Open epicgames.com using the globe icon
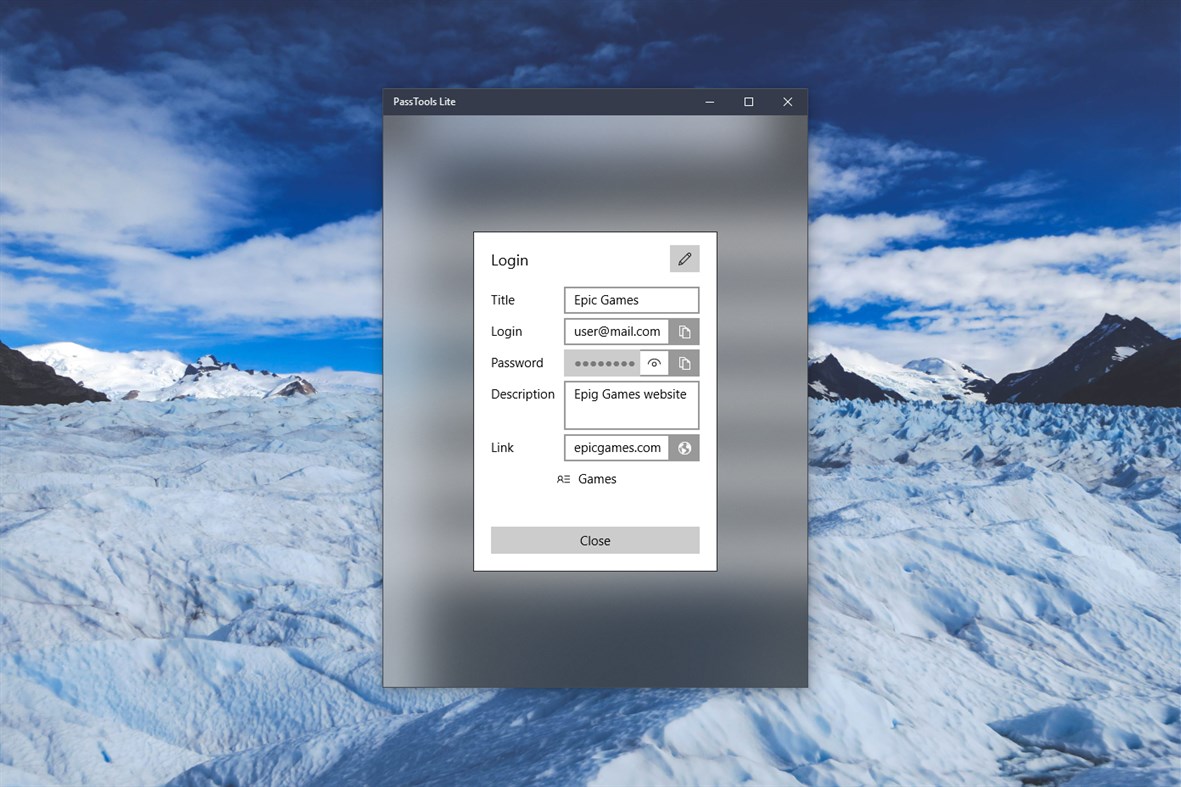The image size is (1181, 787). 684,447
